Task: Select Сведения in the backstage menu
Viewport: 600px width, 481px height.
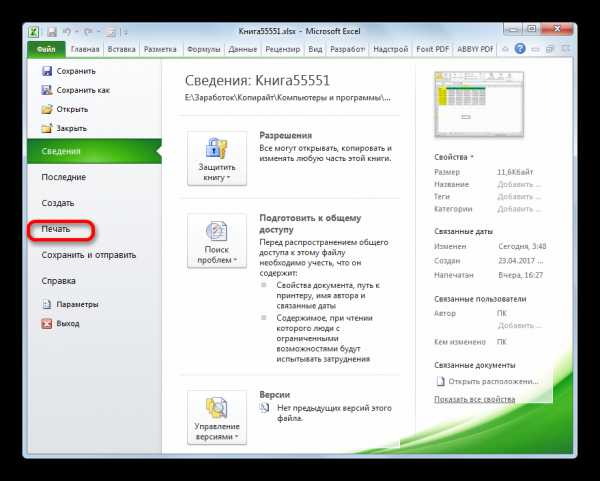Action: (95, 151)
